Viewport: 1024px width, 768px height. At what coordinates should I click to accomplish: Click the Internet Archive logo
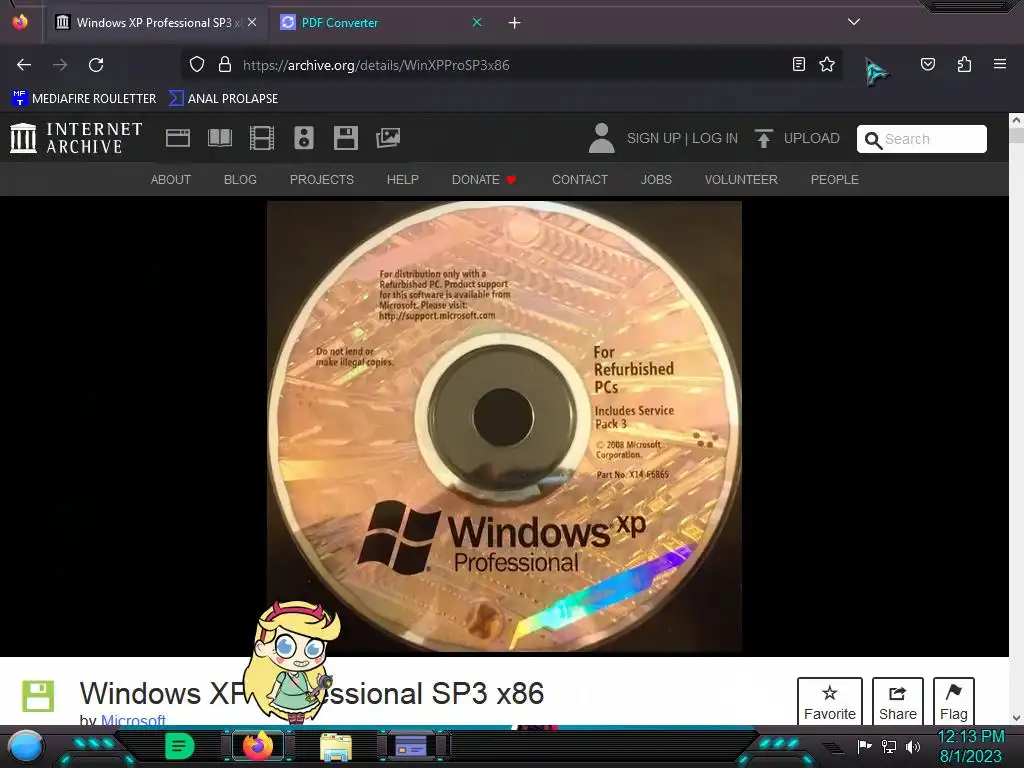[76, 138]
